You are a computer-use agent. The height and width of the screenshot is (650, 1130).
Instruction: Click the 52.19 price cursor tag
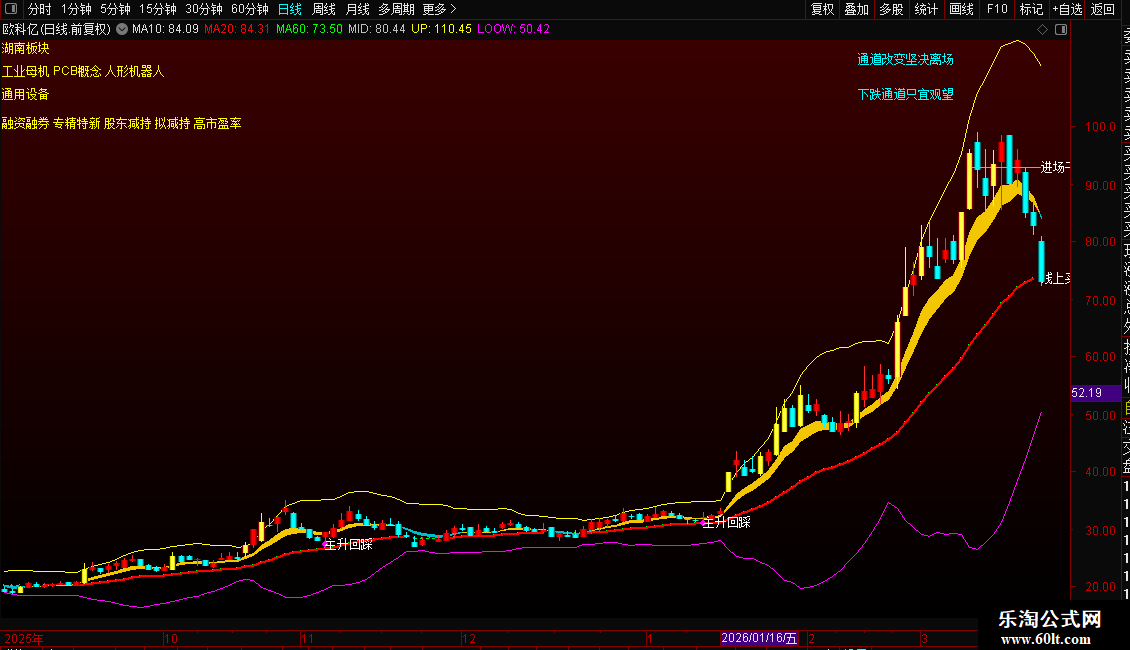click(x=1095, y=393)
